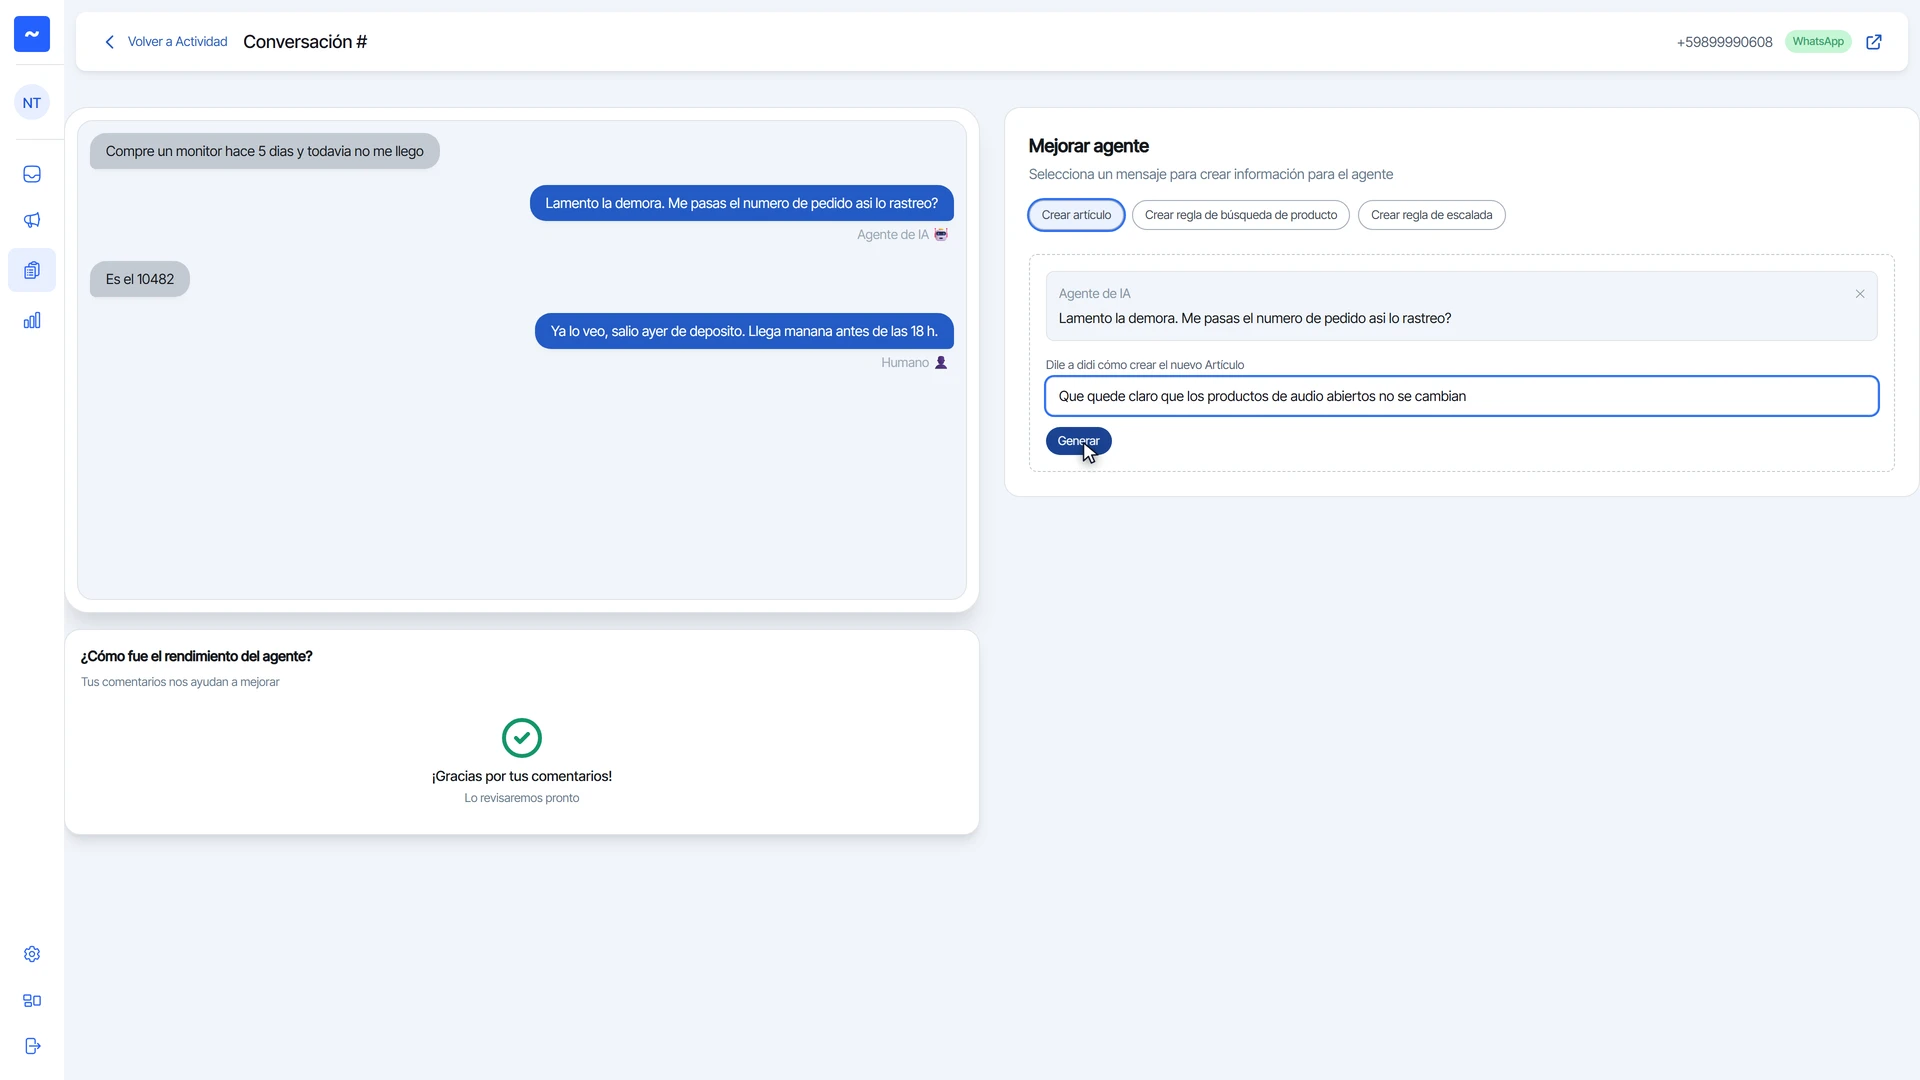
Task: Remove selected message with X icon
Action: pyautogui.click(x=1860, y=294)
